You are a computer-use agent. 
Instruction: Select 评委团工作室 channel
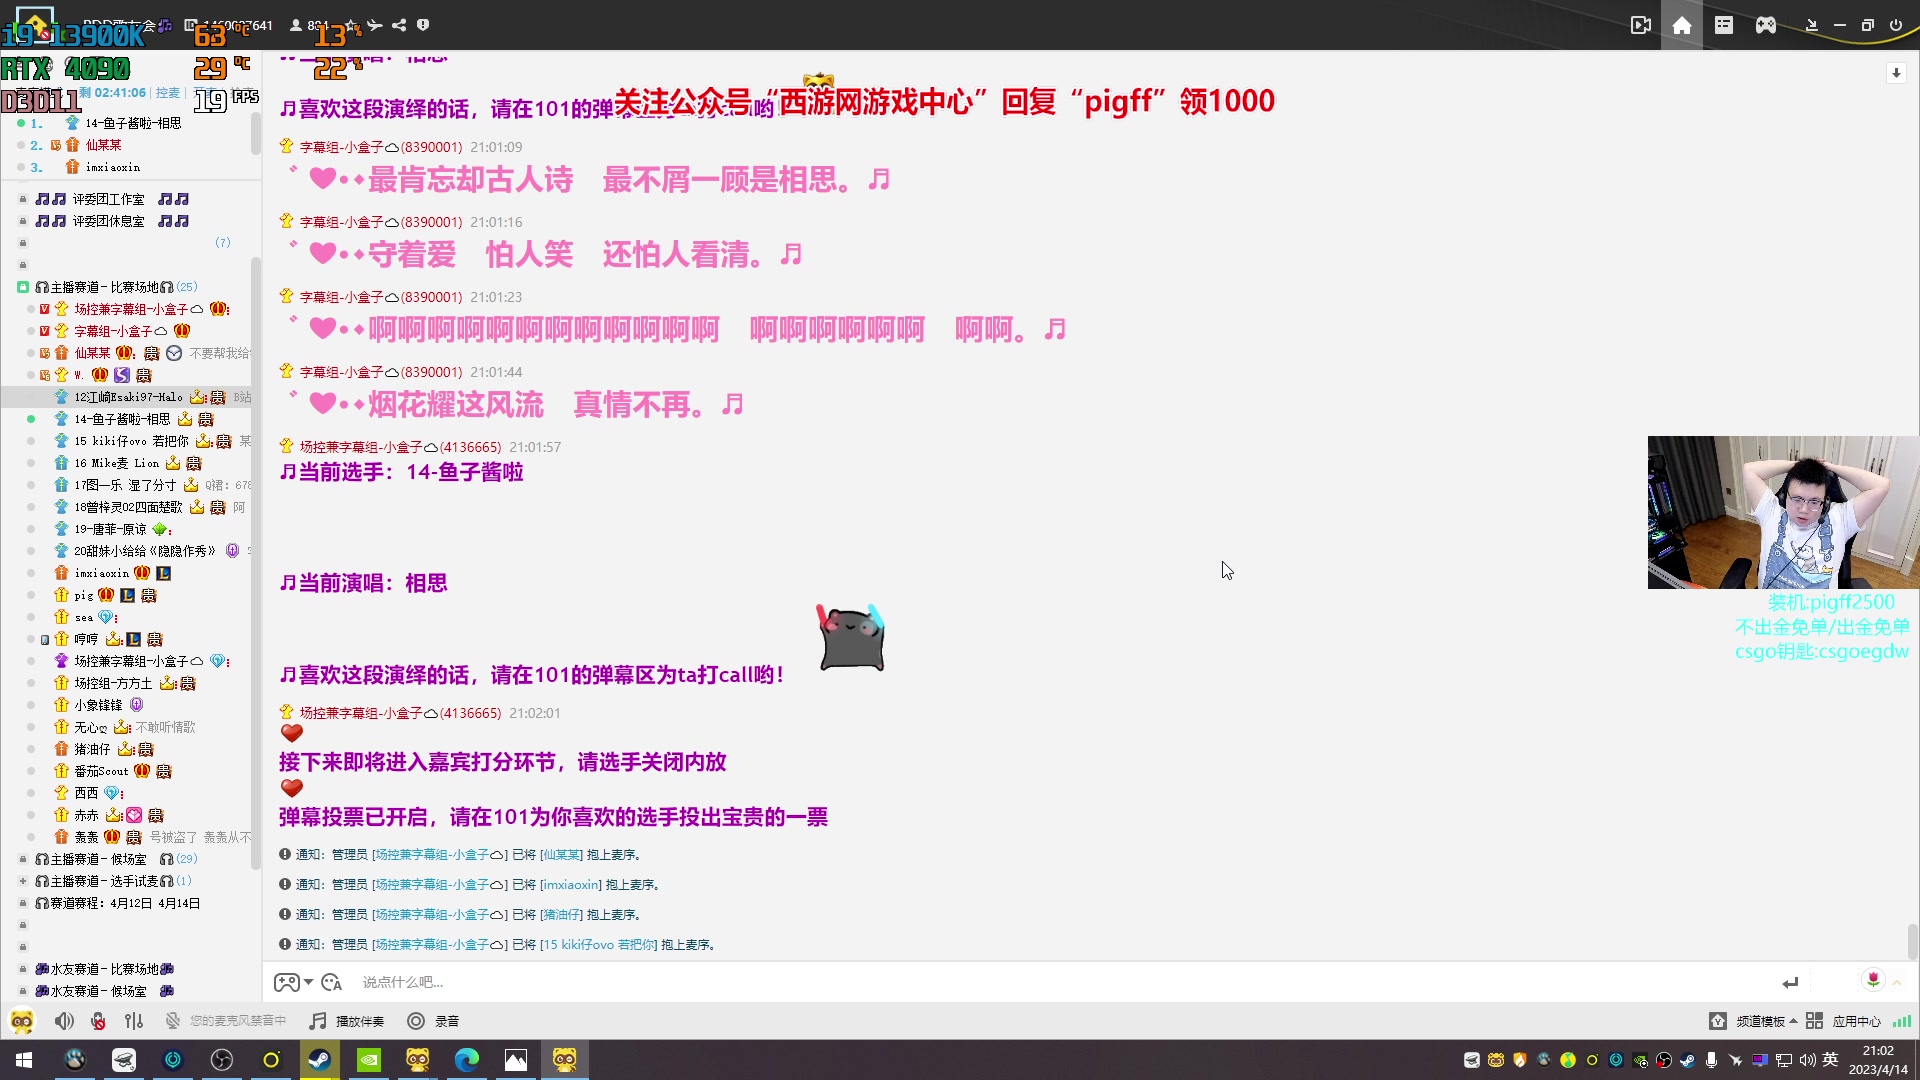click(x=108, y=199)
